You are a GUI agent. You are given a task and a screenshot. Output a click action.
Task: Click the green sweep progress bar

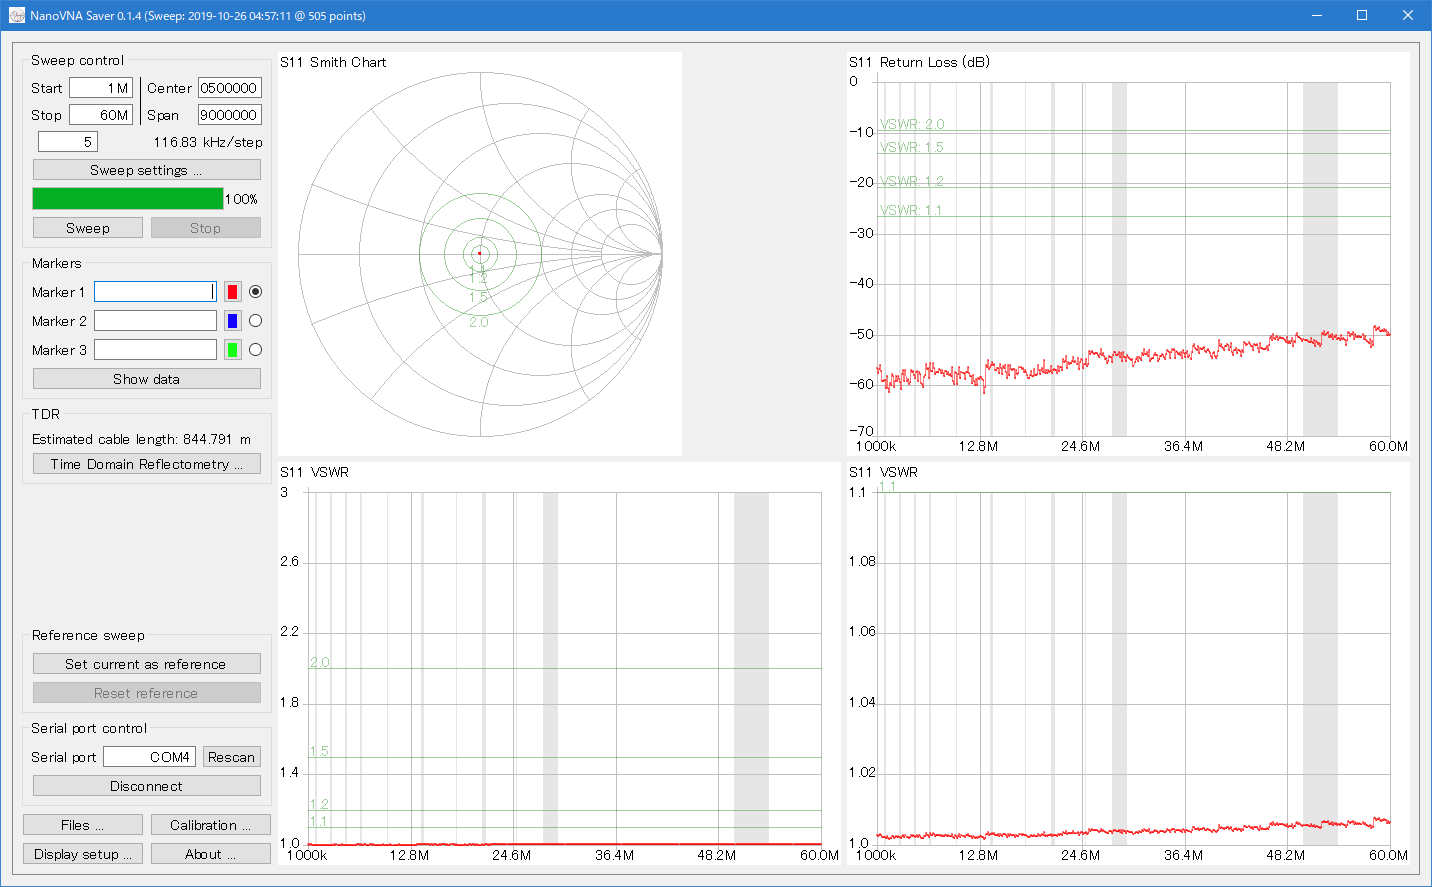pos(128,198)
